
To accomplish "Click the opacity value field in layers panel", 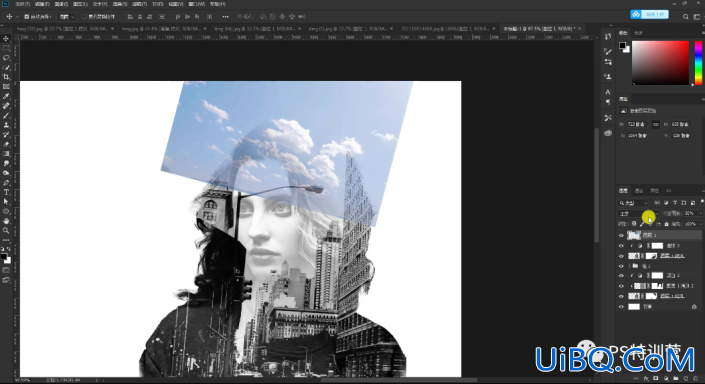I will coord(689,214).
